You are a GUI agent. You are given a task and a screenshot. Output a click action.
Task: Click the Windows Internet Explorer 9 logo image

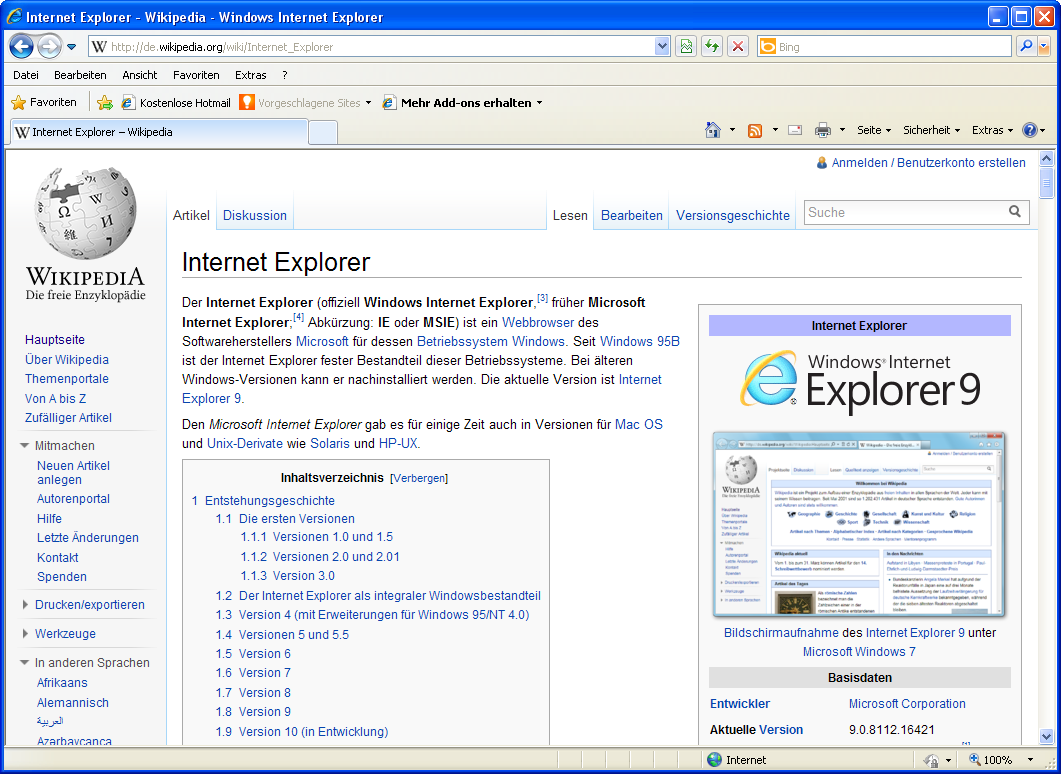pyautogui.click(x=859, y=381)
